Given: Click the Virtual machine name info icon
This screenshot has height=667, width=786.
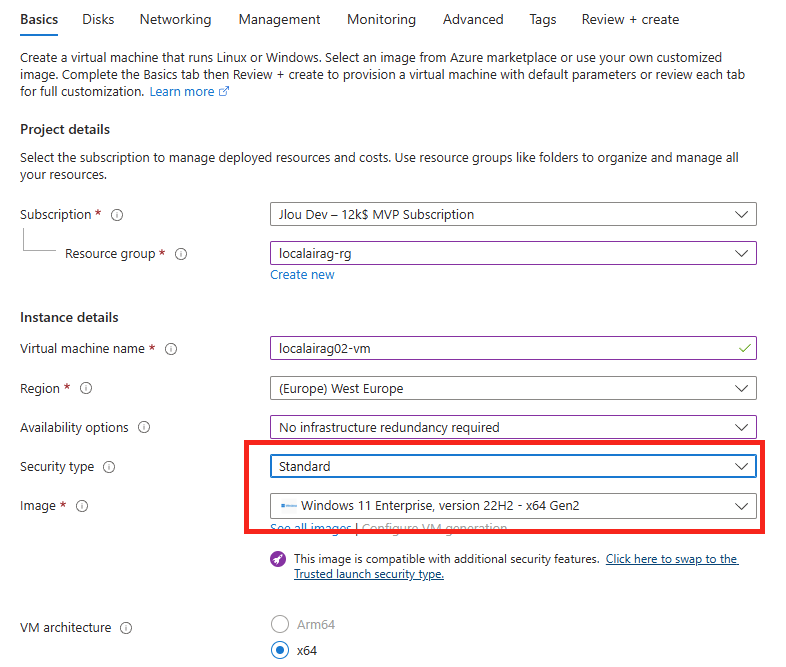Looking at the screenshot, I should pos(171,349).
